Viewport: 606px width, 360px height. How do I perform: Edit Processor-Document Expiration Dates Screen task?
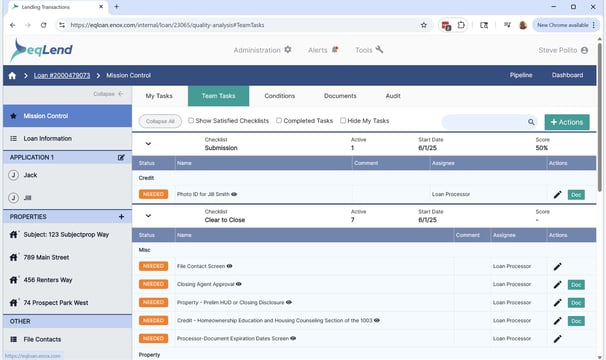tap(557, 339)
